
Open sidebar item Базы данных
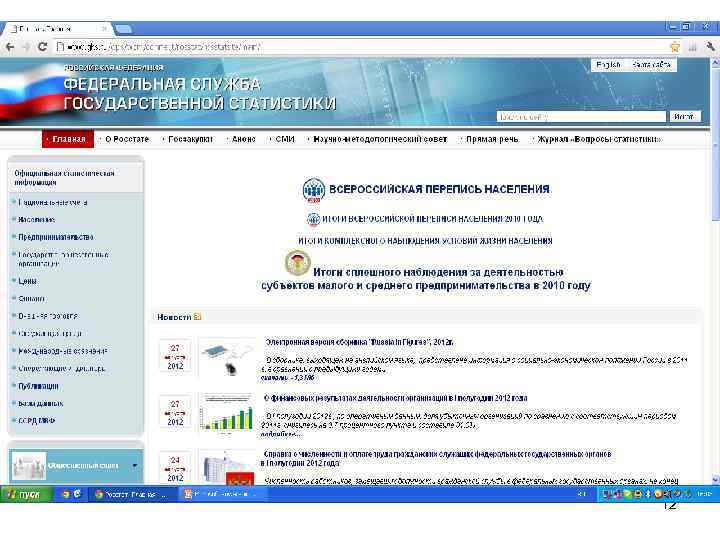click(40, 404)
